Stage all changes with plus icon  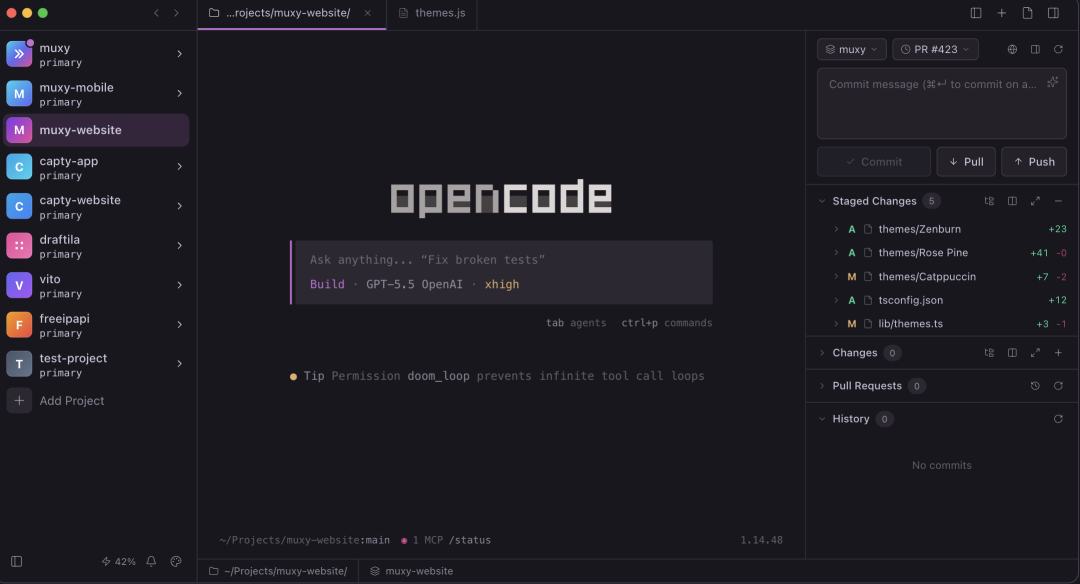pyautogui.click(x=1058, y=353)
